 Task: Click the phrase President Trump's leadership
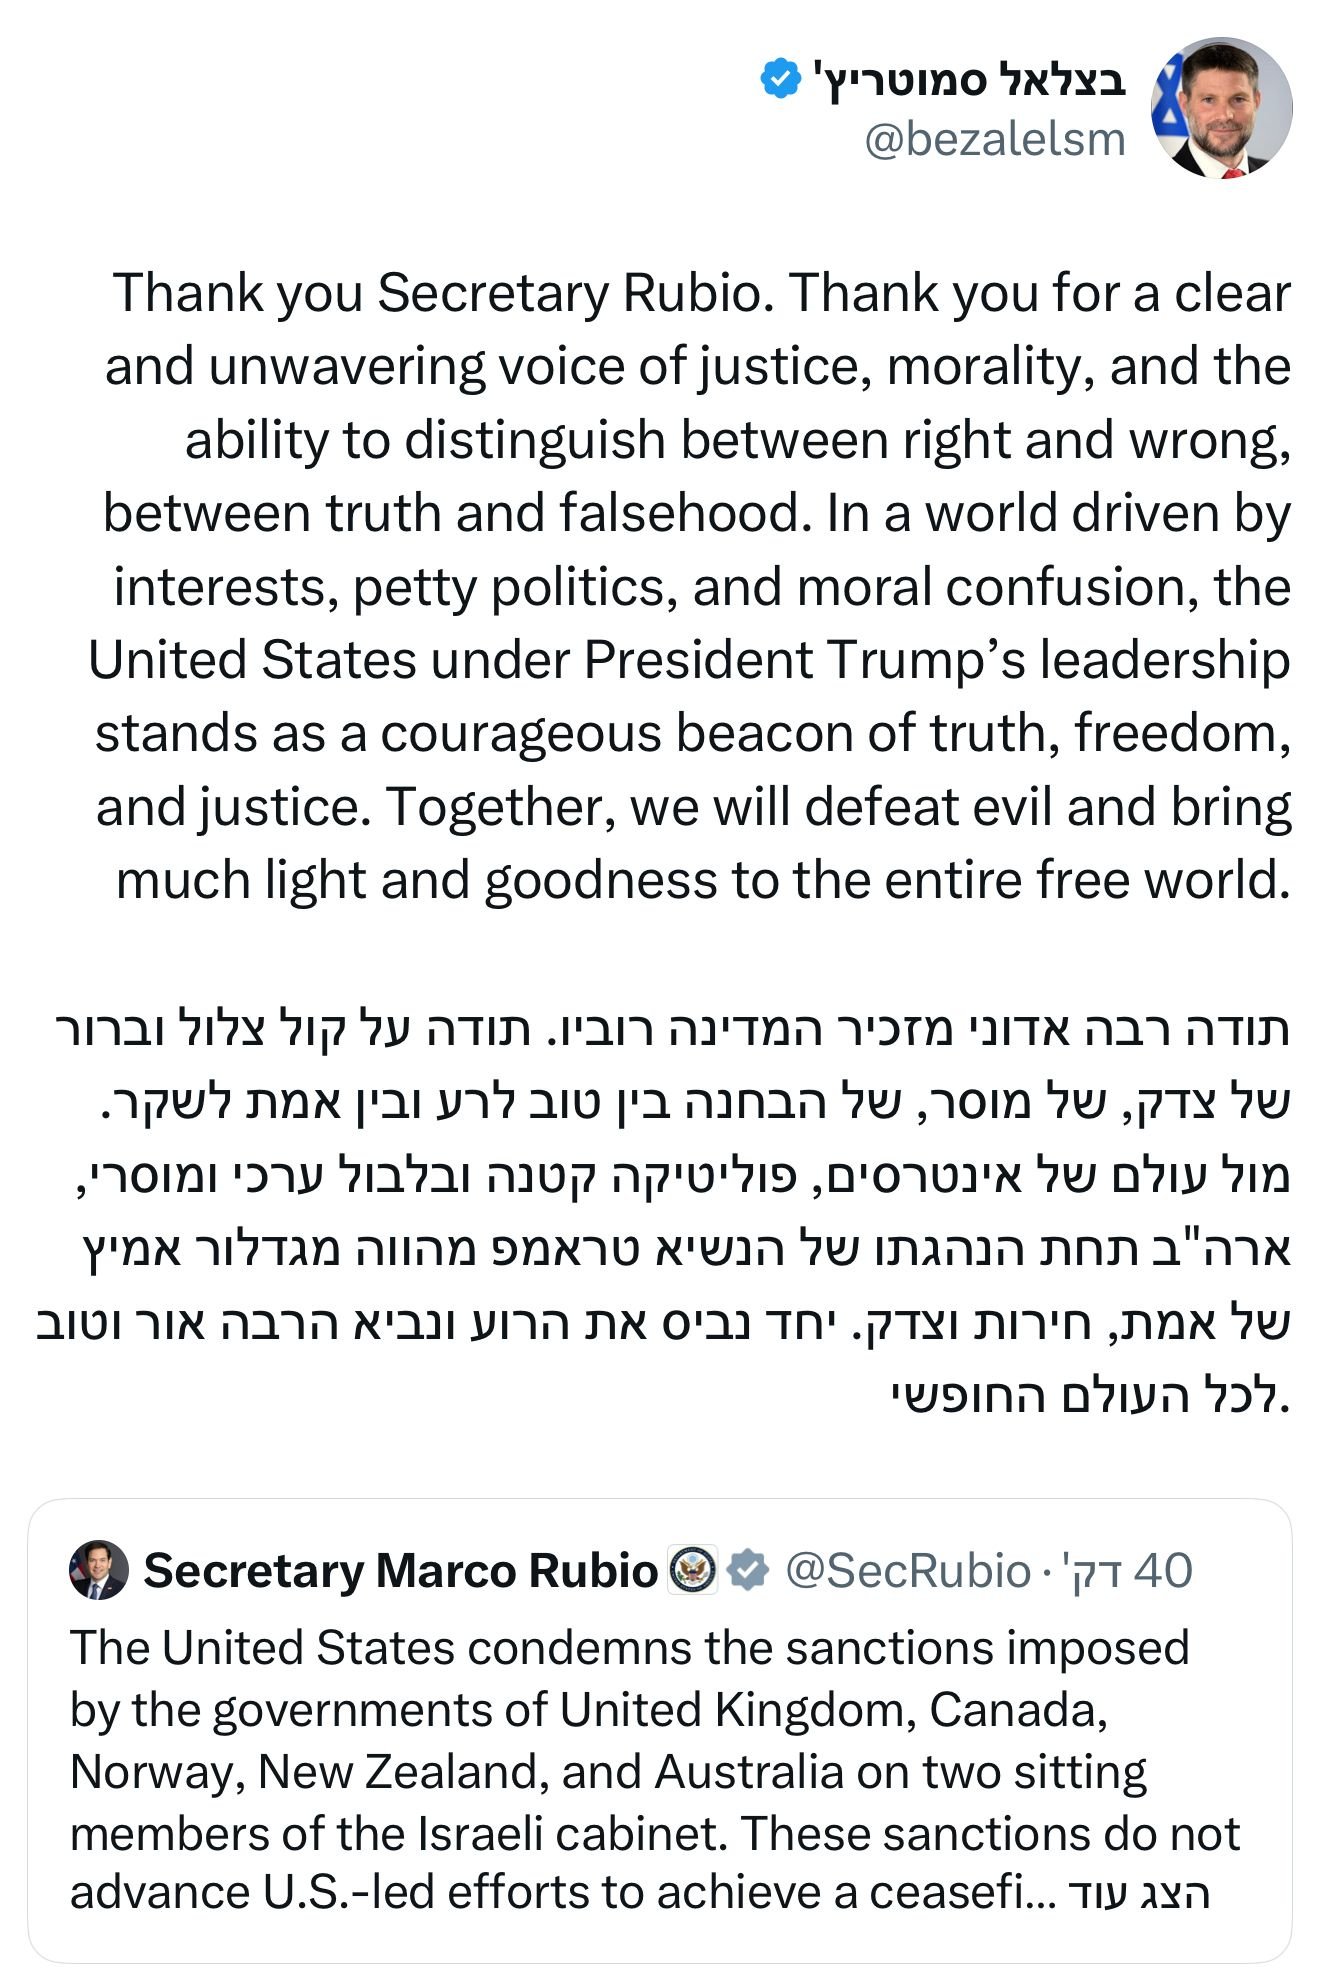coord(936,660)
